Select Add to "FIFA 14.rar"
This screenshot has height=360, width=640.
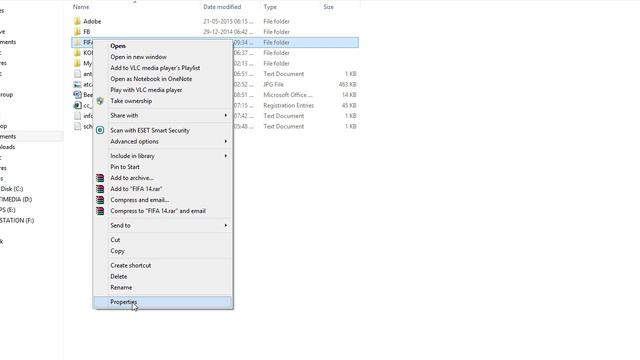click(x=136, y=189)
